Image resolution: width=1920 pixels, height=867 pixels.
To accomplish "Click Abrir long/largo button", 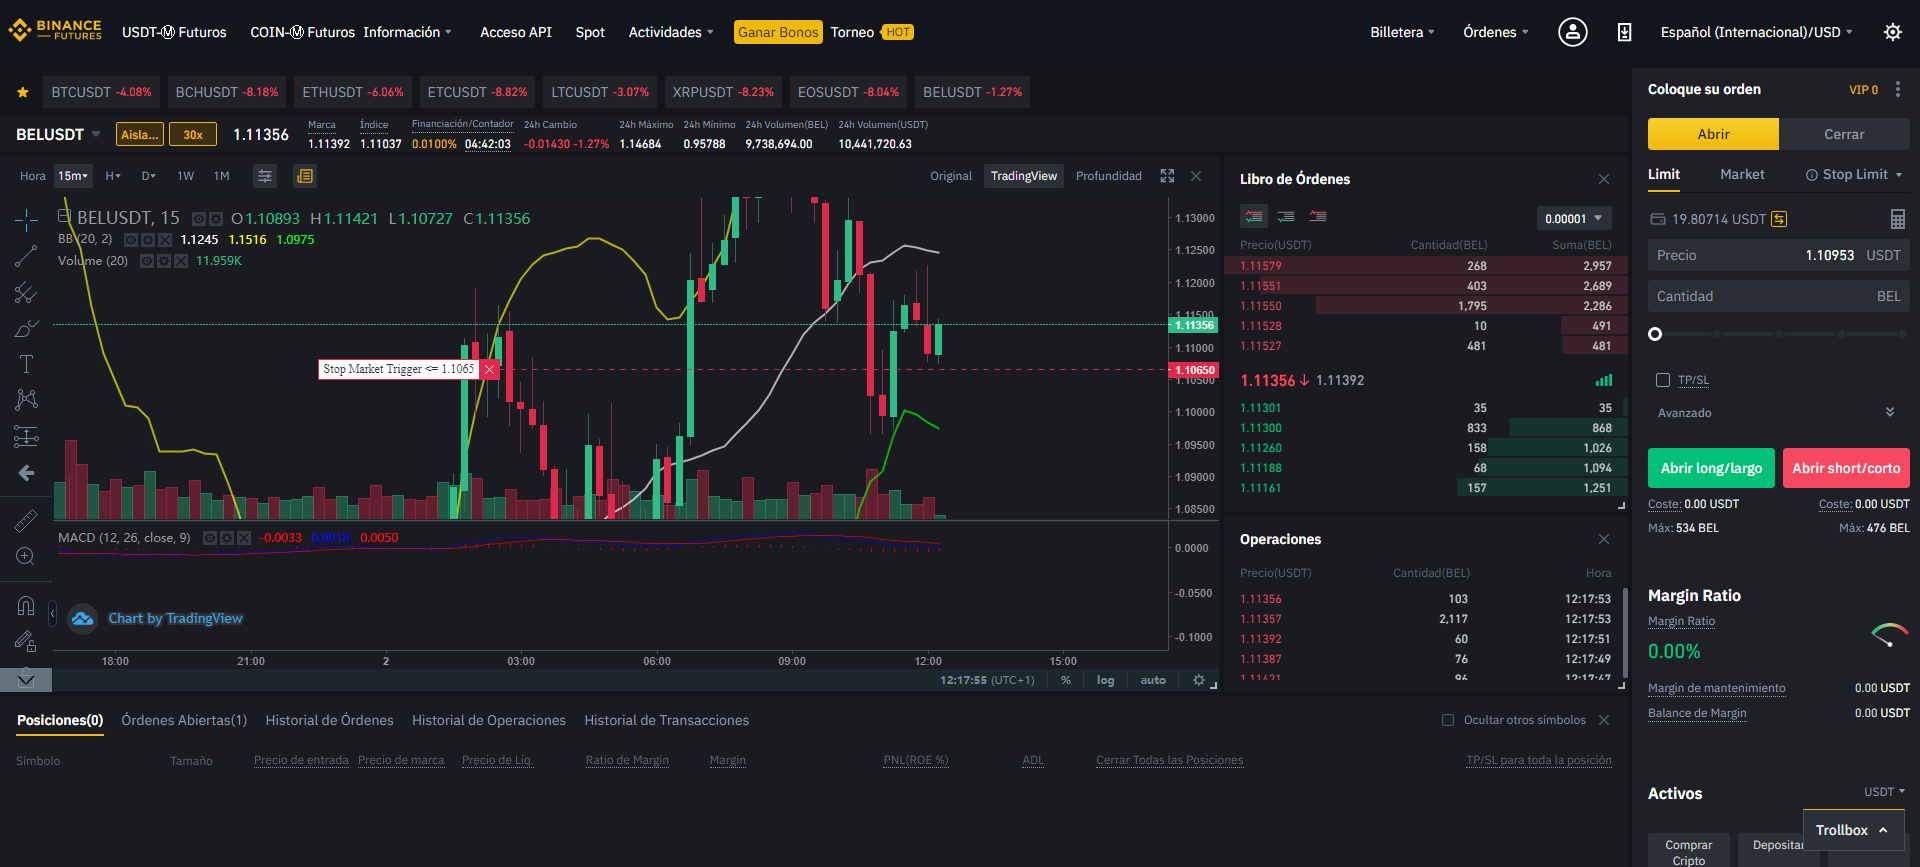I will click(x=1711, y=468).
